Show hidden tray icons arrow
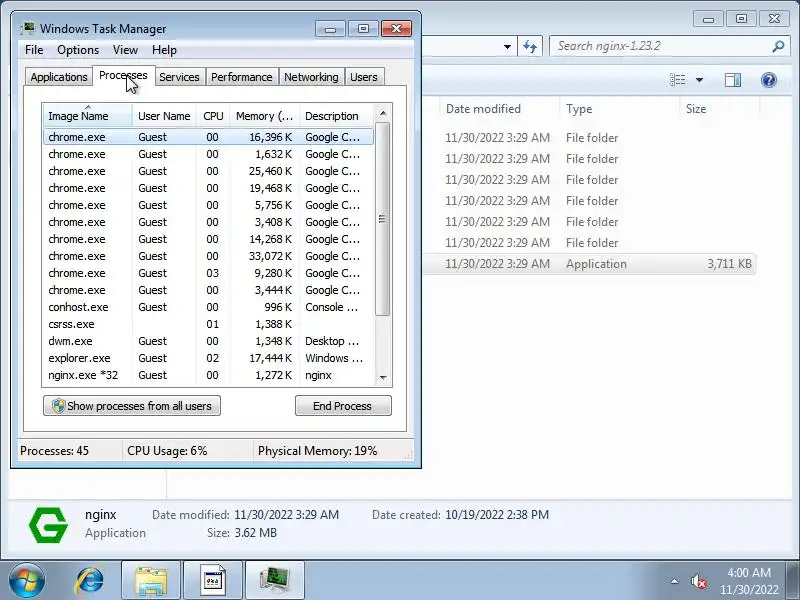The height and width of the screenshot is (600, 800). tap(674, 581)
